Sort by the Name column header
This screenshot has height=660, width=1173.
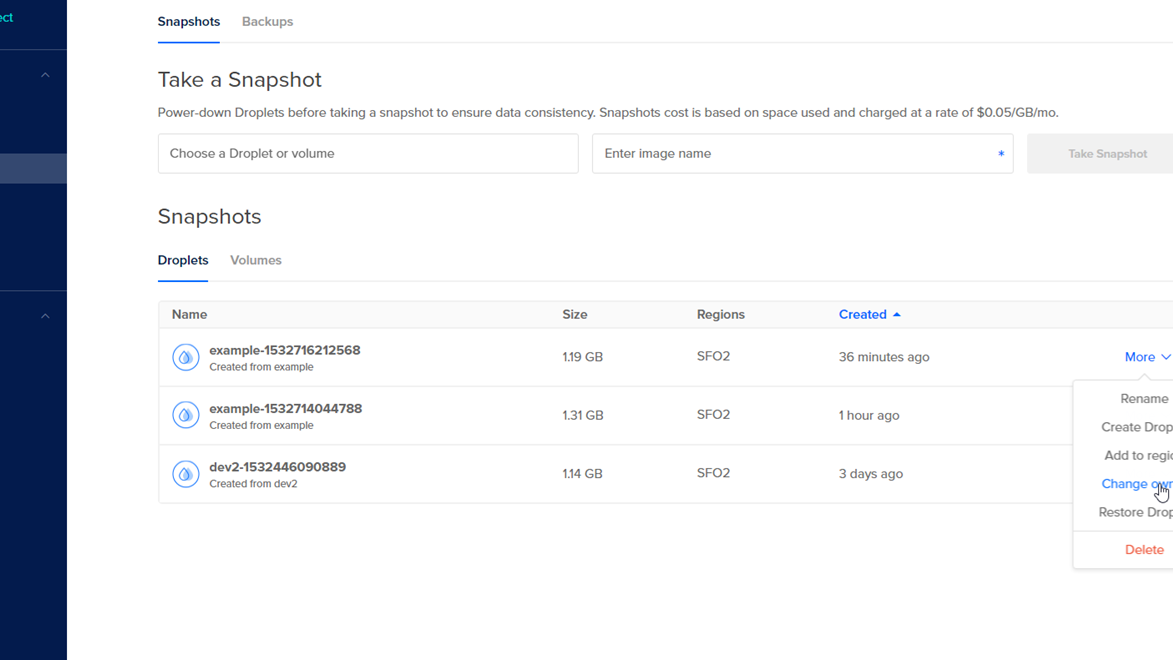click(x=189, y=315)
